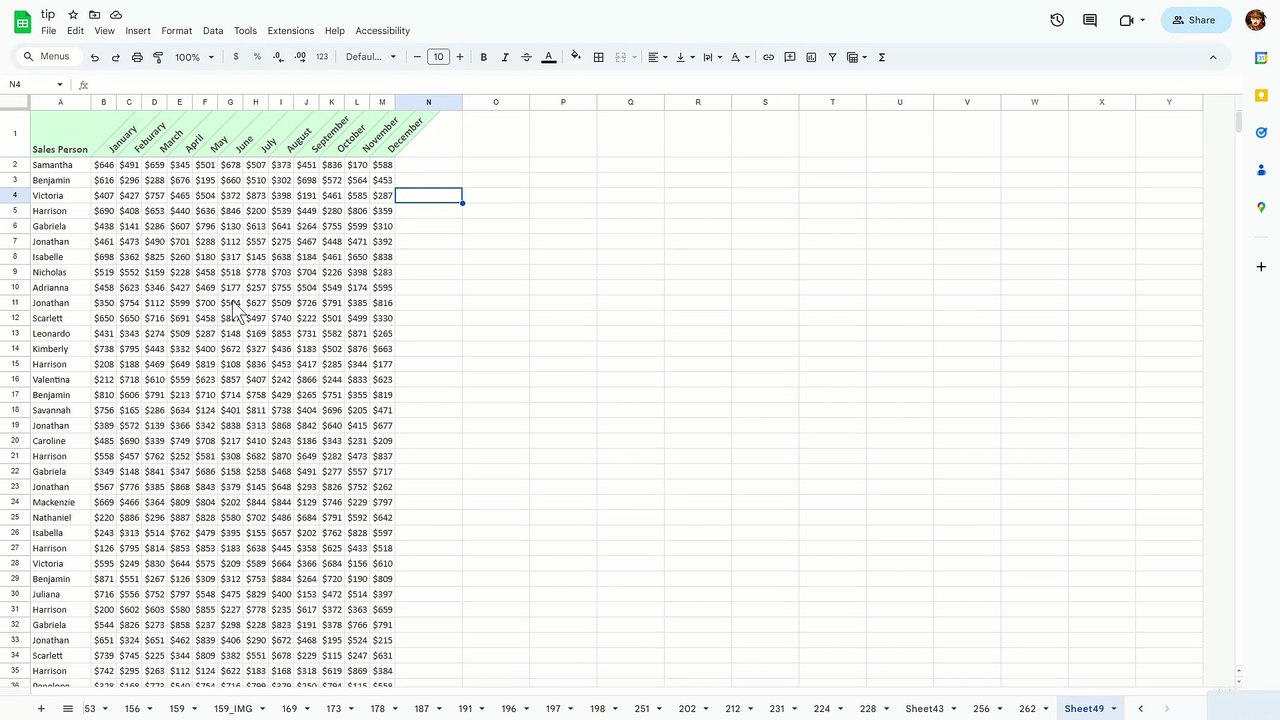Create a filter with the funnel icon

coord(832,57)
